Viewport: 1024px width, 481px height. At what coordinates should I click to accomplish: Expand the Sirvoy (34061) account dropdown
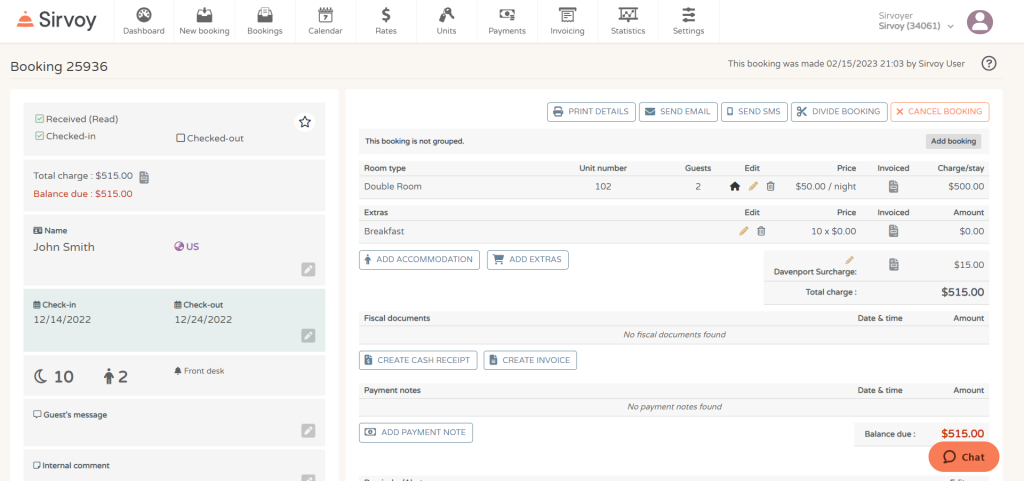(x=917, y=26)
